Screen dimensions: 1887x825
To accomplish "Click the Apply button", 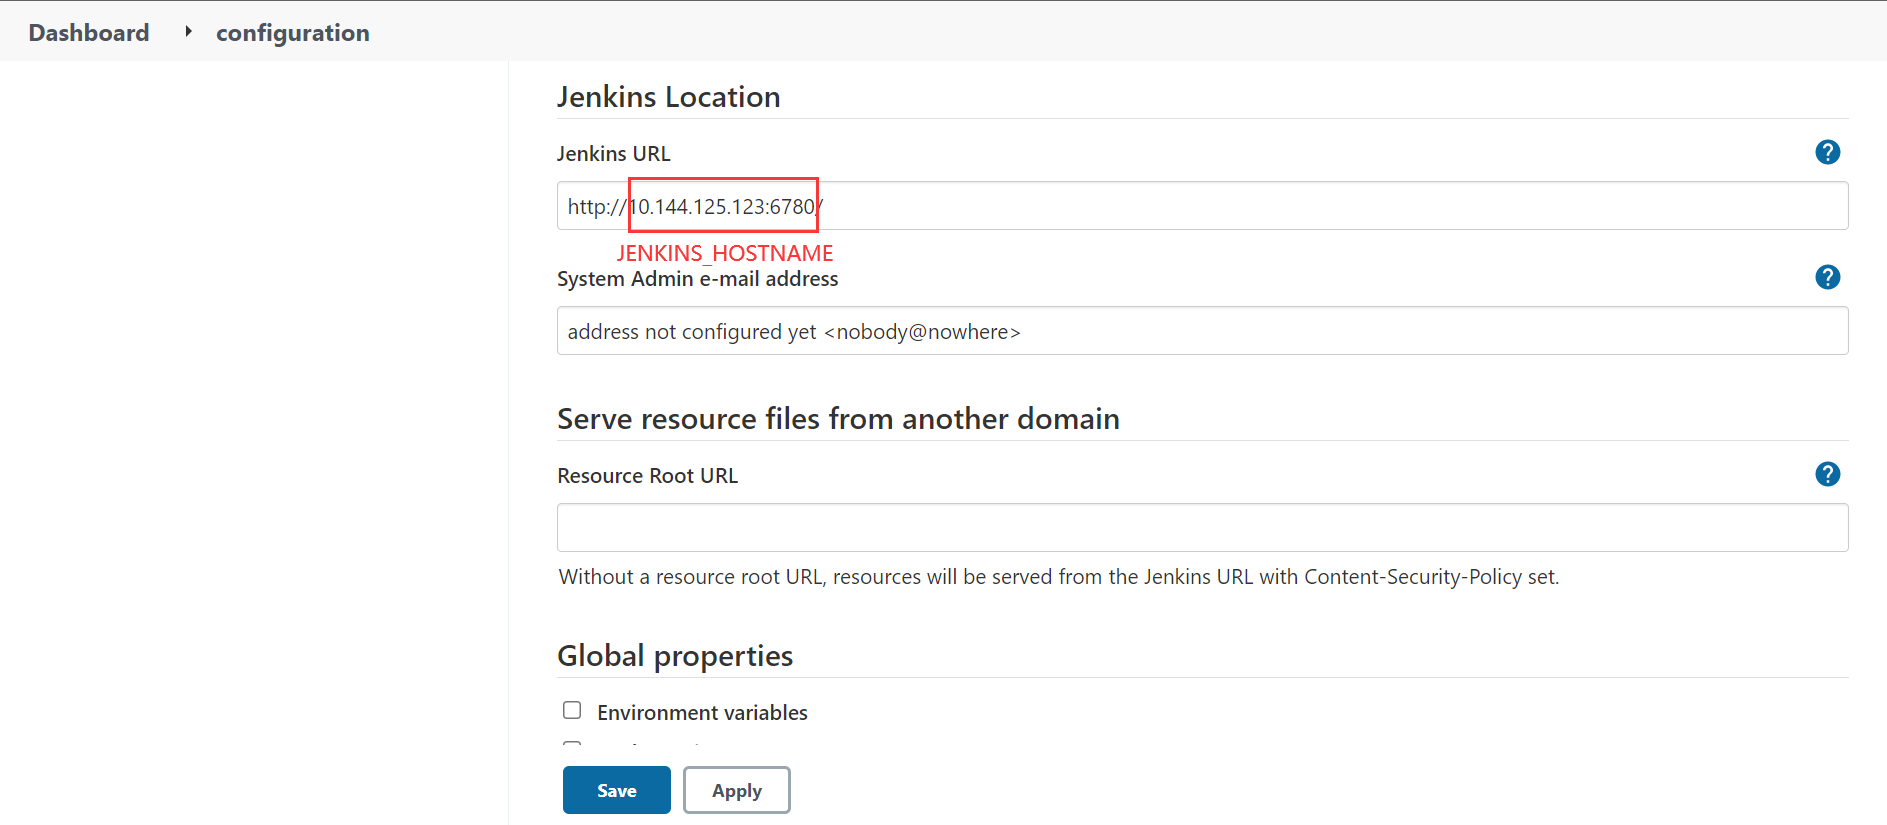I will click(x=736, y=790).
